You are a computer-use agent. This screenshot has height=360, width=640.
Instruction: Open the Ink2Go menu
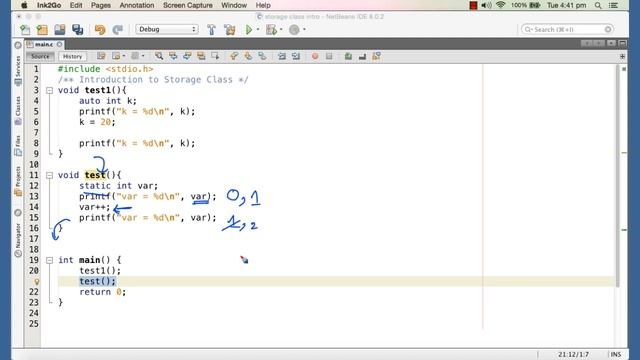coord(49,5)
